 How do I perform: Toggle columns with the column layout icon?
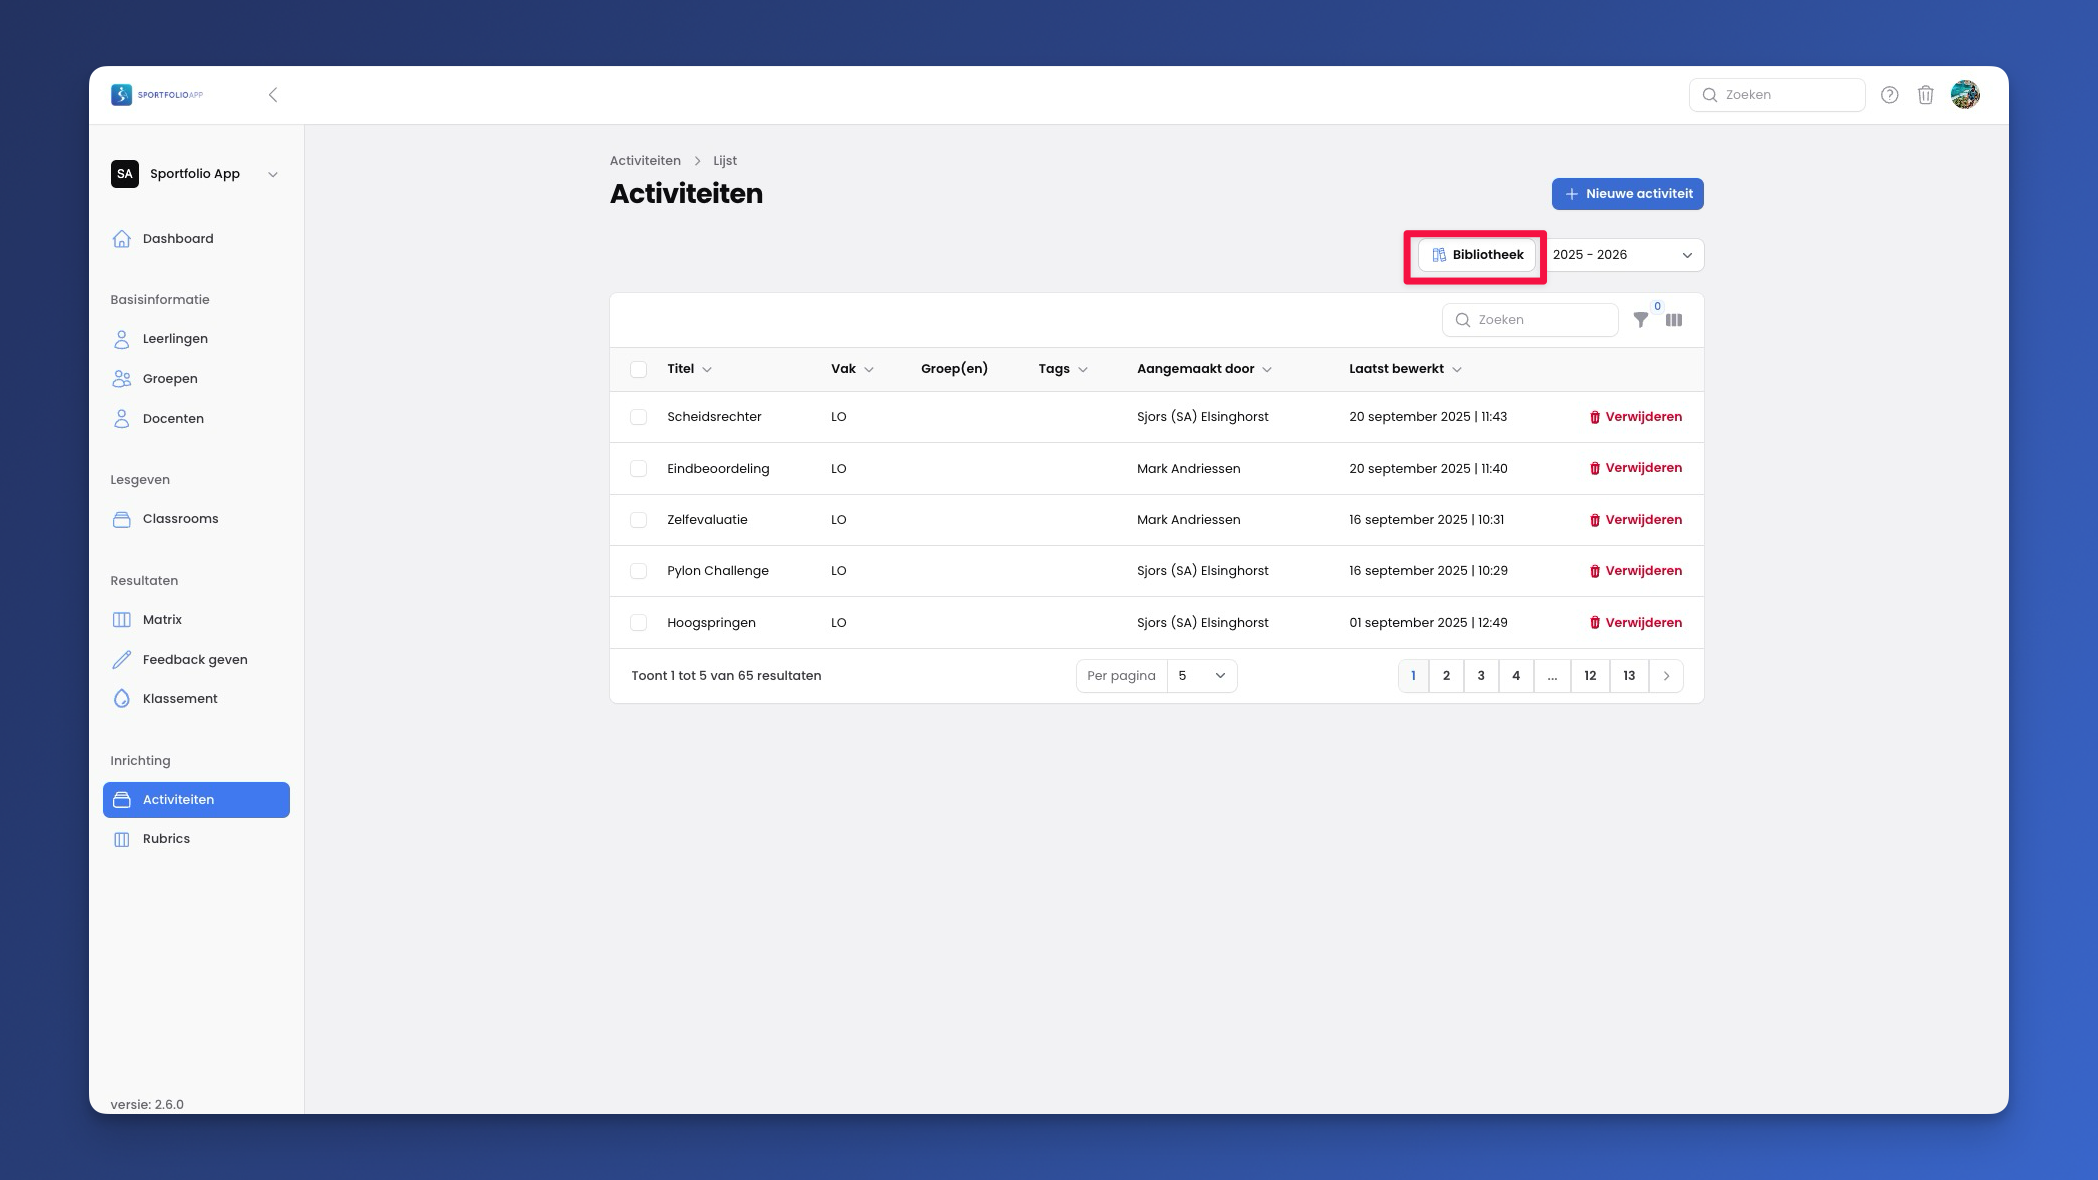coord(1674,320)
